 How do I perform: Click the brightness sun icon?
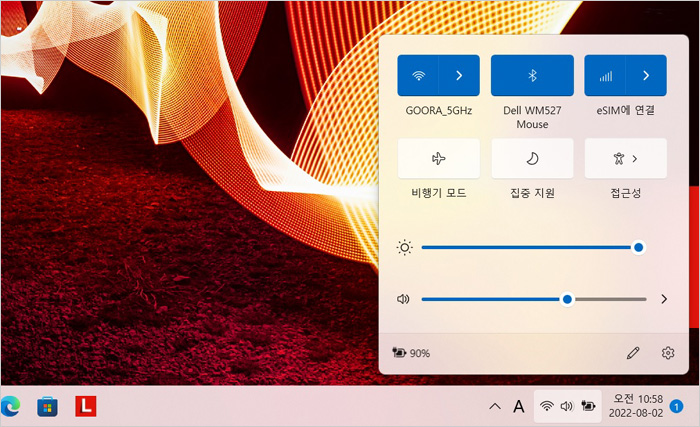pos(404,247)
